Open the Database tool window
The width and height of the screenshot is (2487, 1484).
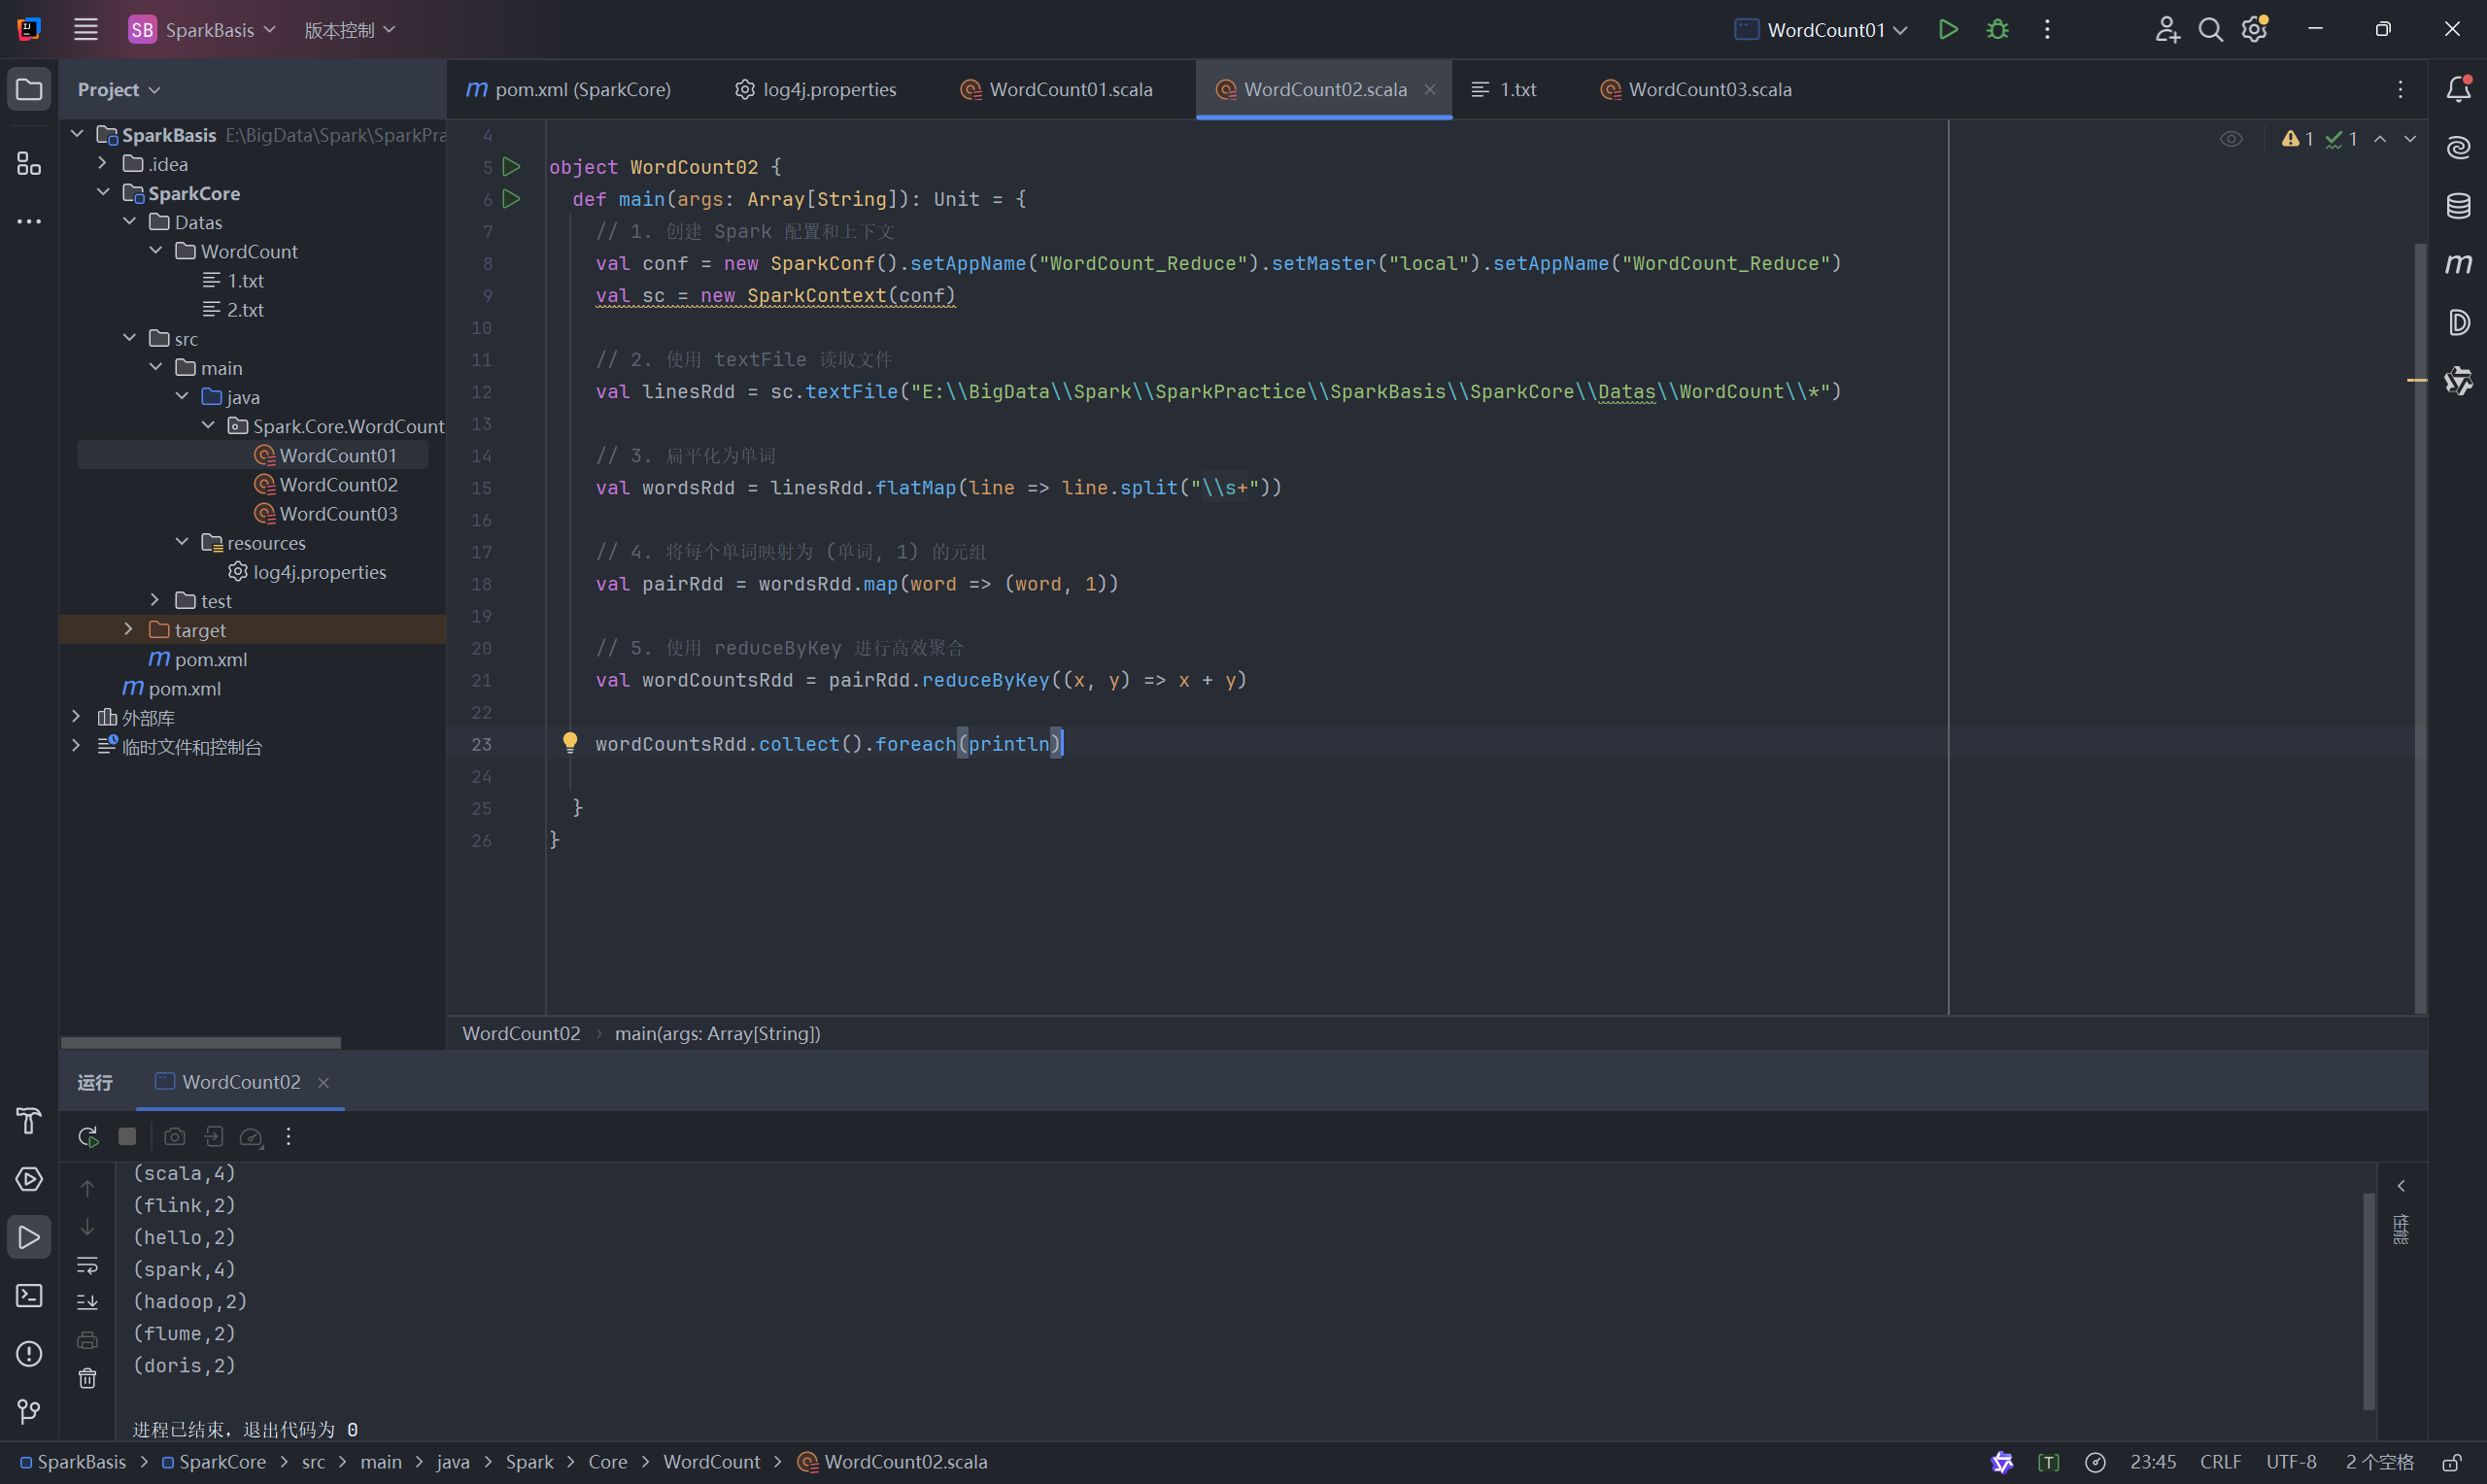[x=2458, y=206]
